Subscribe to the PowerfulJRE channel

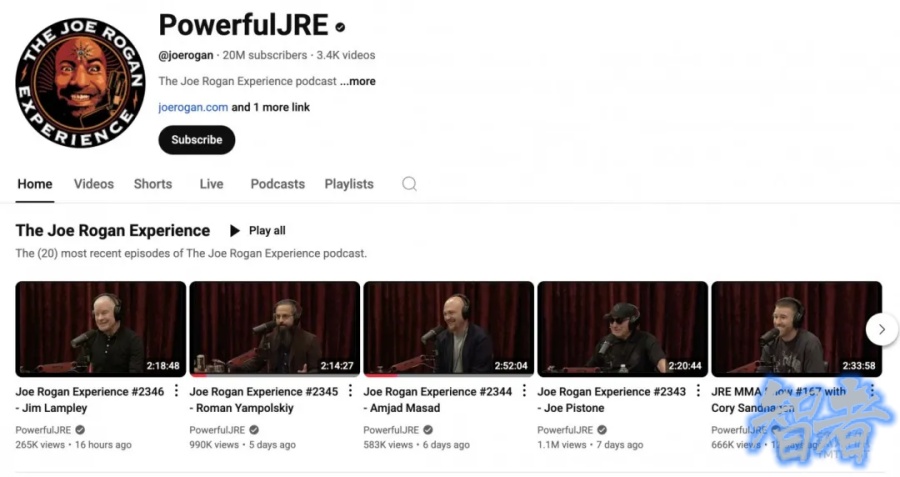(197, 140)
